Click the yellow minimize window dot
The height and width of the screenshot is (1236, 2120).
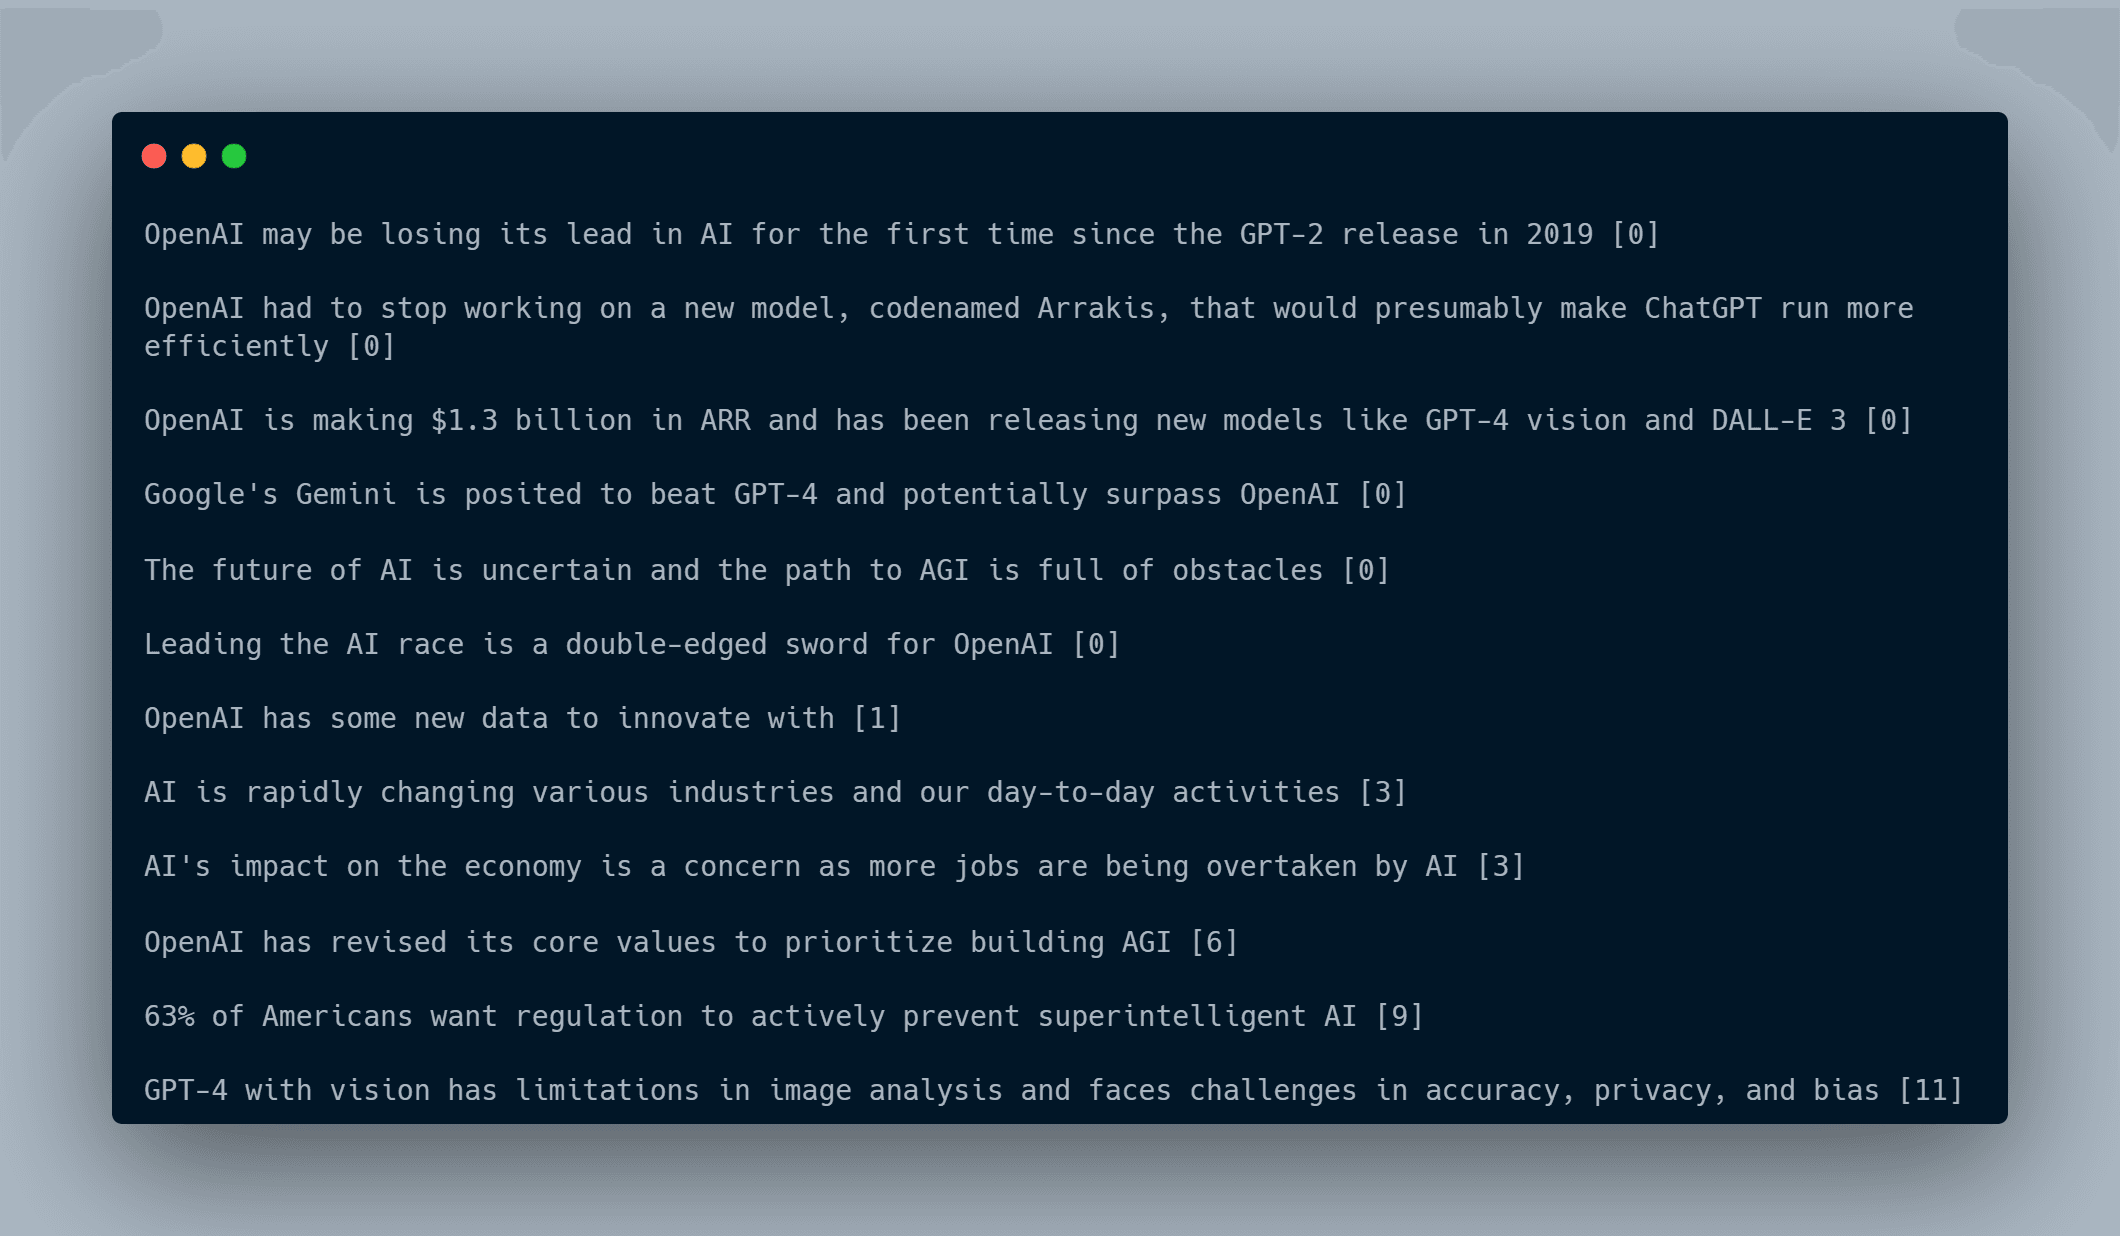tap(194, 156)
